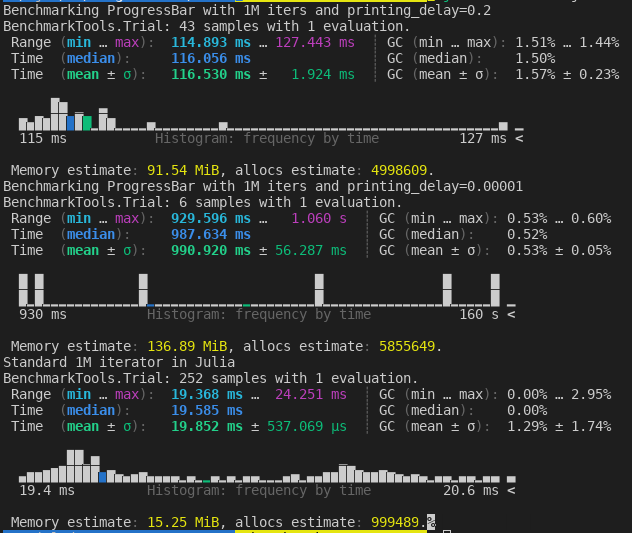
Task: Click the minimum time 114.893 ms
Action: (x=211, y=42)
